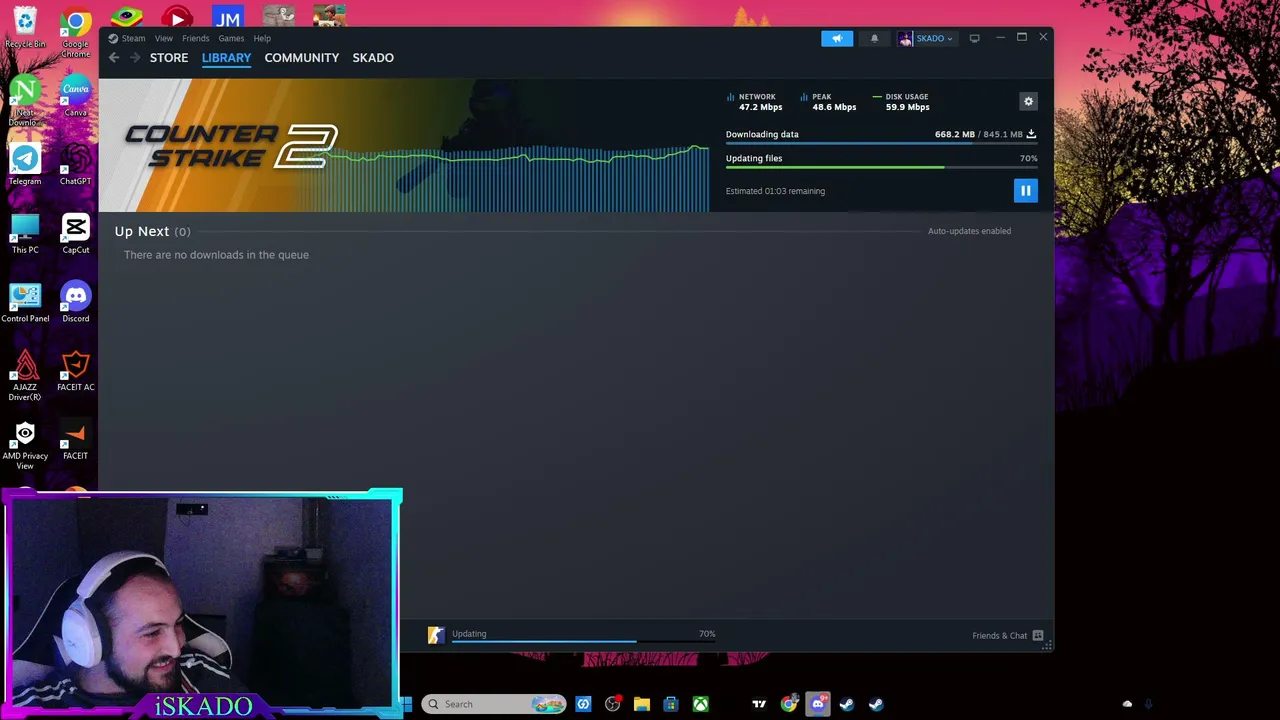Click the PEAK 48.6 Mbps stat
Image resolution: width=1280 pixels, height=720 pixels.
coord(829,102)
